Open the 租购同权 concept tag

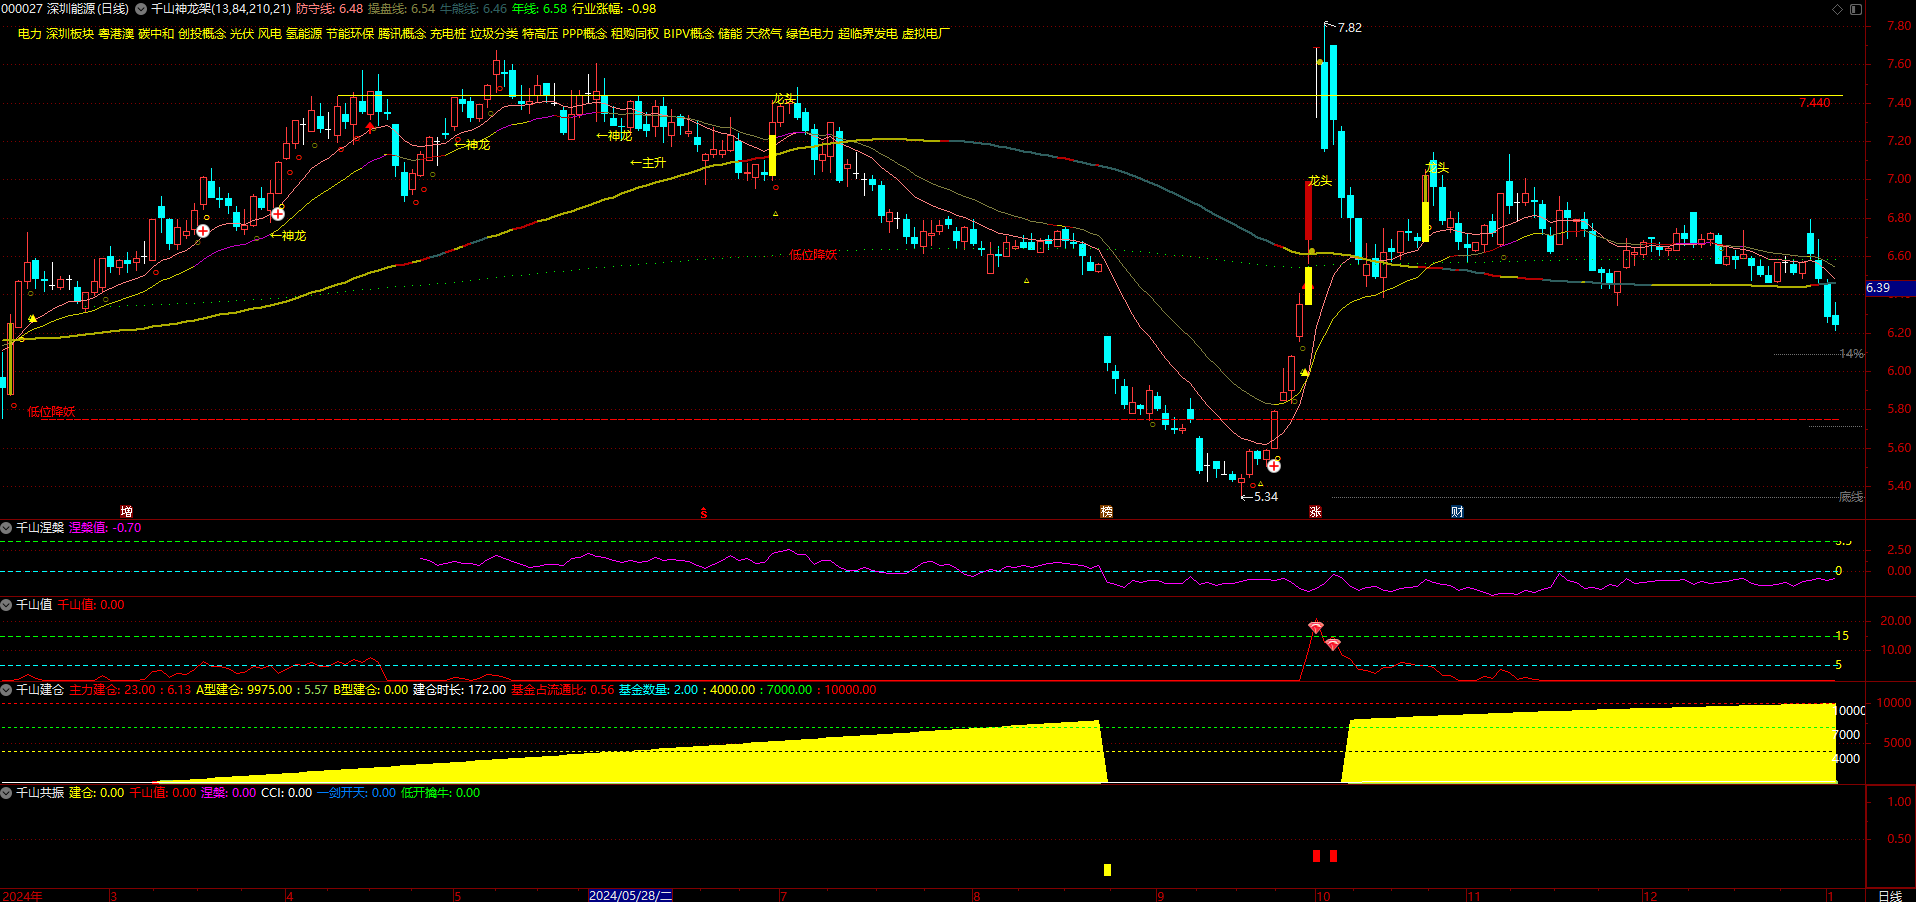coord(635,34)
